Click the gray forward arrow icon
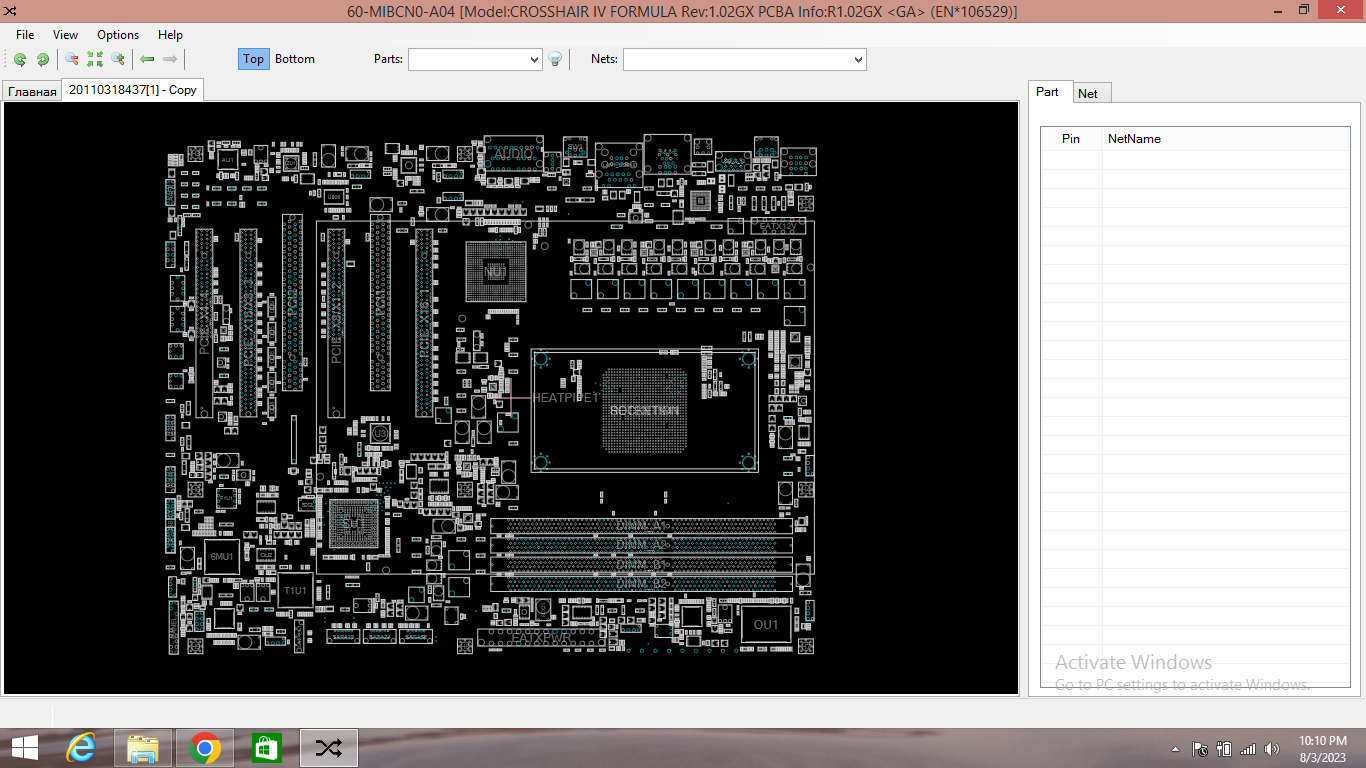Viewport: 1366px width, 768px height. [170, 59]
